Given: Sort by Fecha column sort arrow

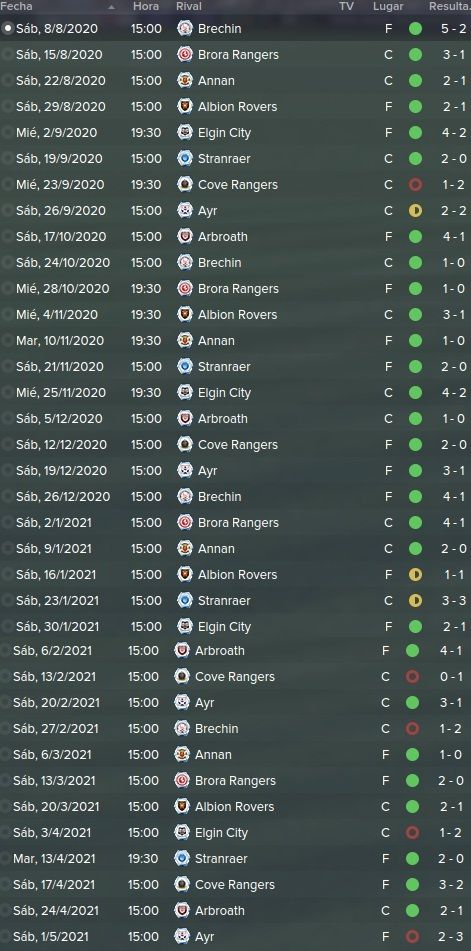Looking at the screenshot, I should coord(111,7).
